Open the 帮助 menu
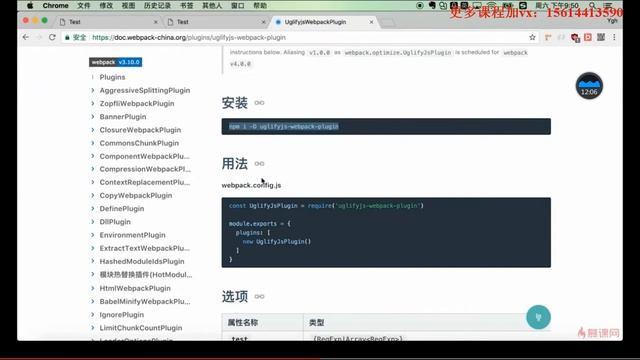The image size is (640, 360). 260,6
